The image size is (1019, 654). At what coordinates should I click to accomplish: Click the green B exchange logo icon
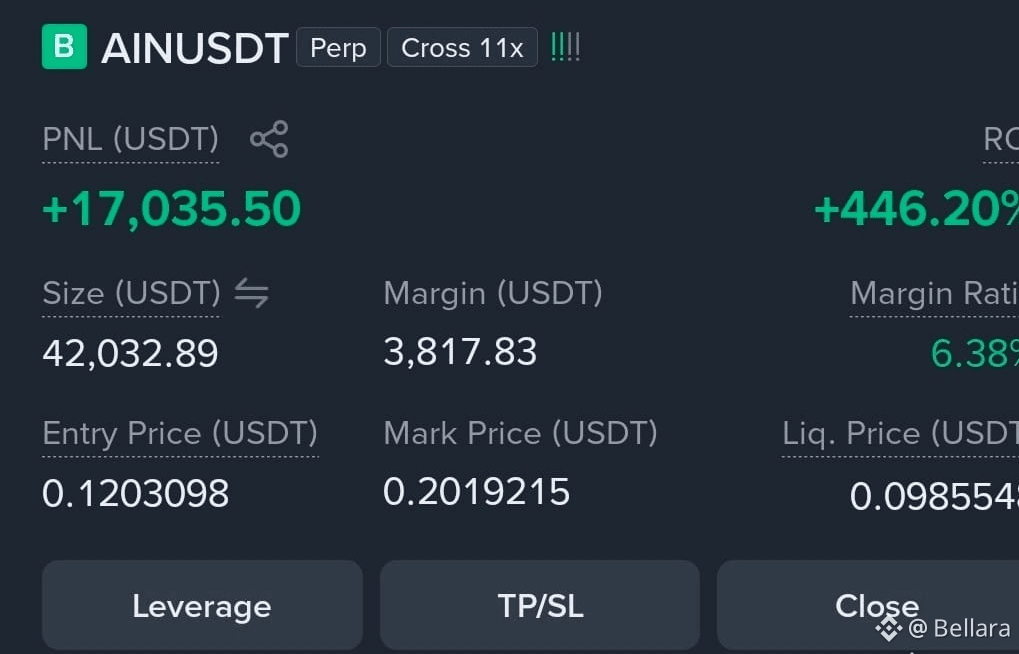pyautogui.click(x=64, y=47)
